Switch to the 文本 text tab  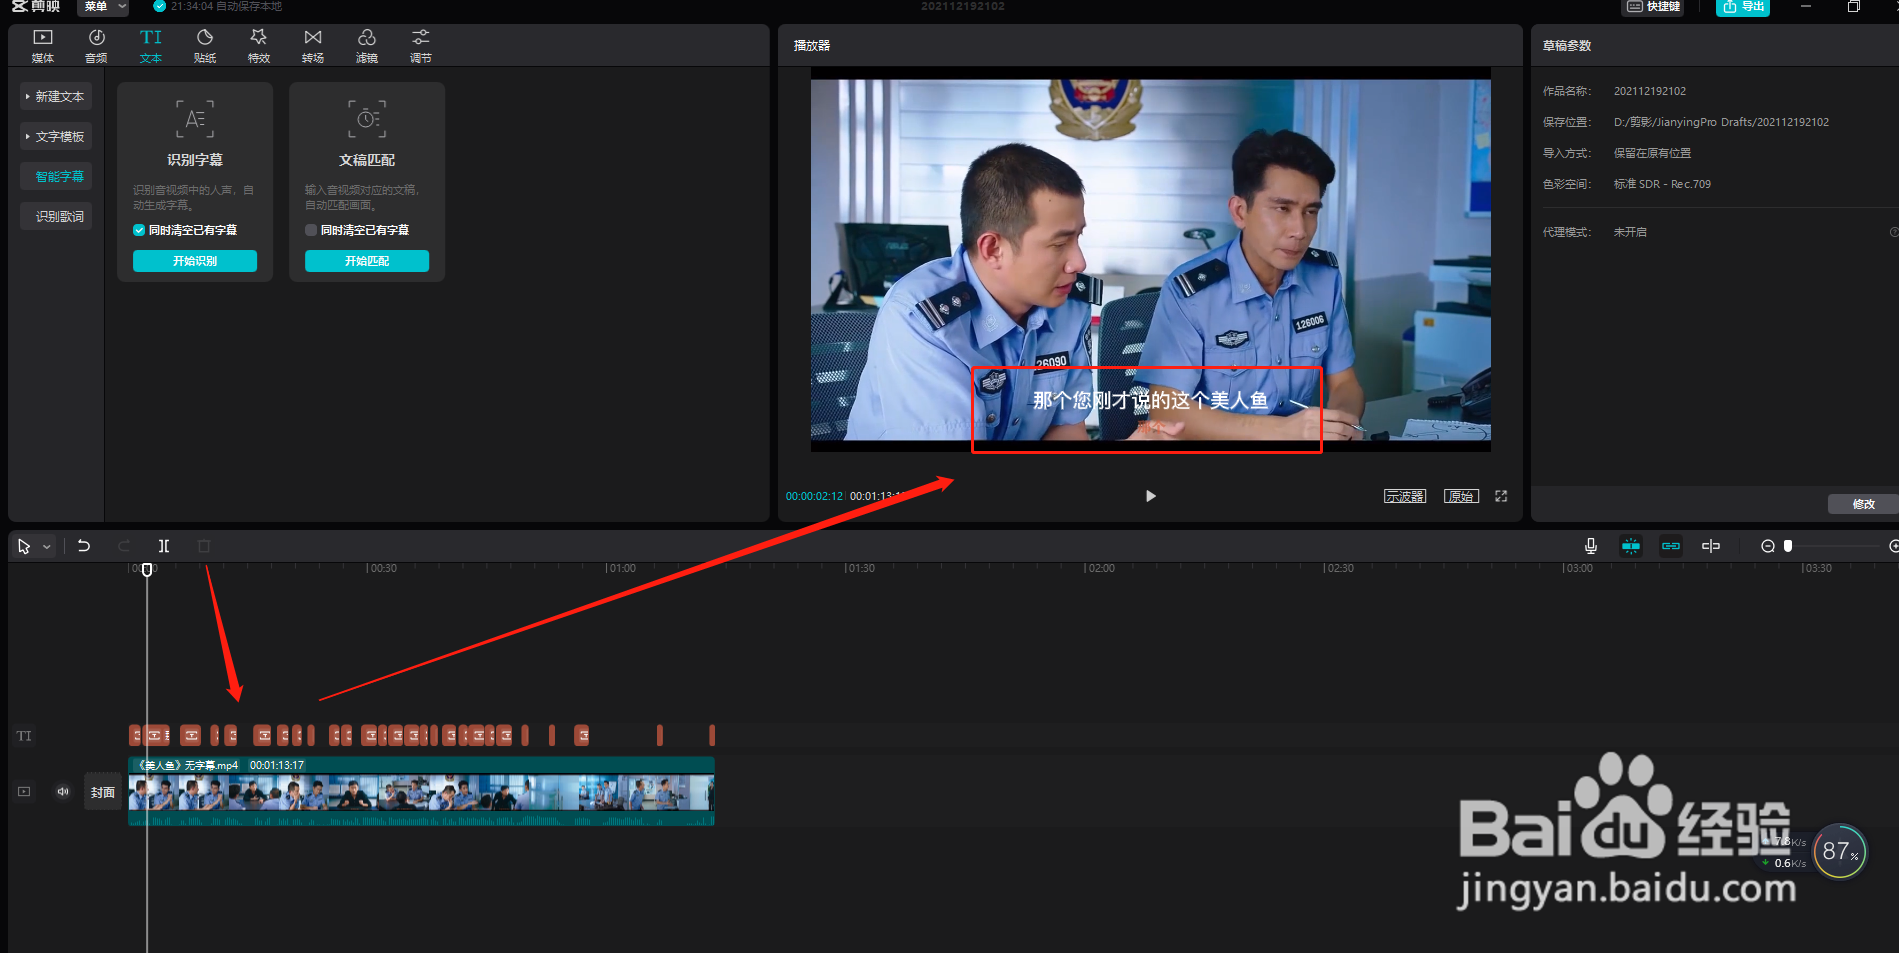click(150, 46)
